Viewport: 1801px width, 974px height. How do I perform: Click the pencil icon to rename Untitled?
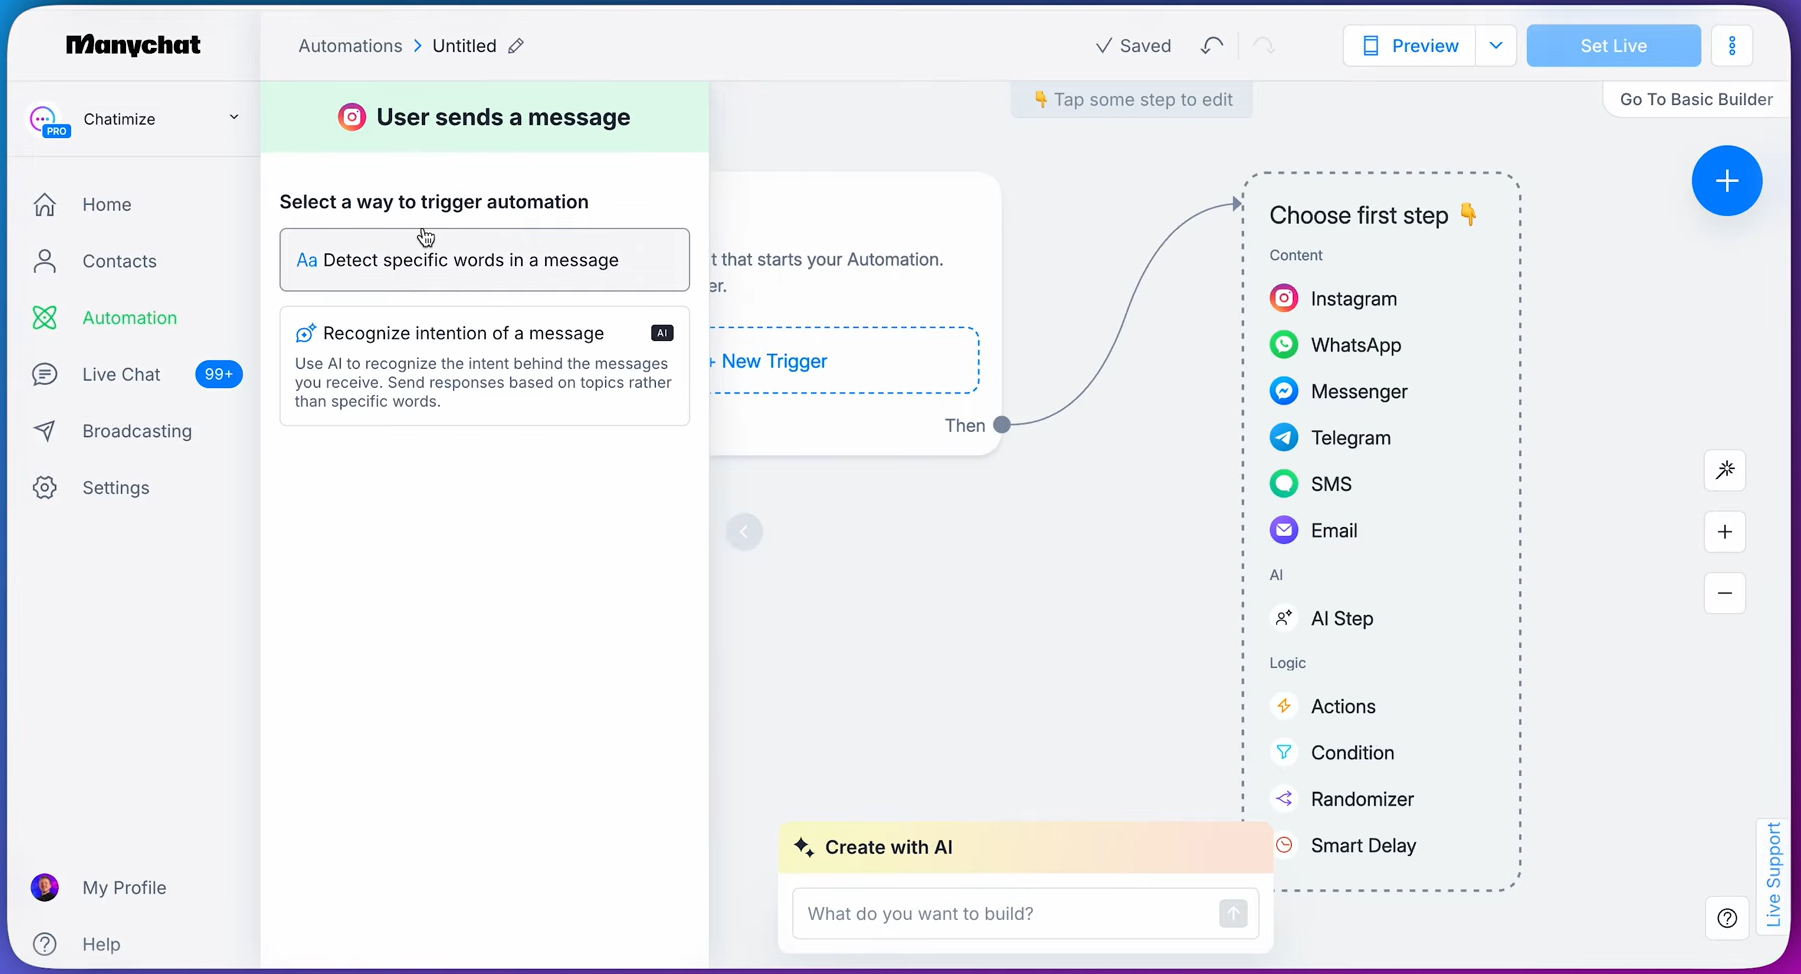click(516, 46)
